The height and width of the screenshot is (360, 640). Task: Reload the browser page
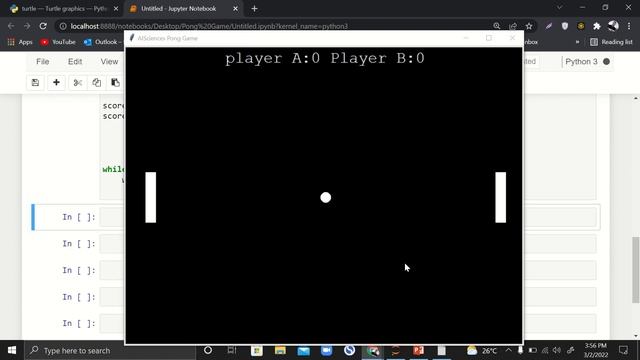(43, 26)
